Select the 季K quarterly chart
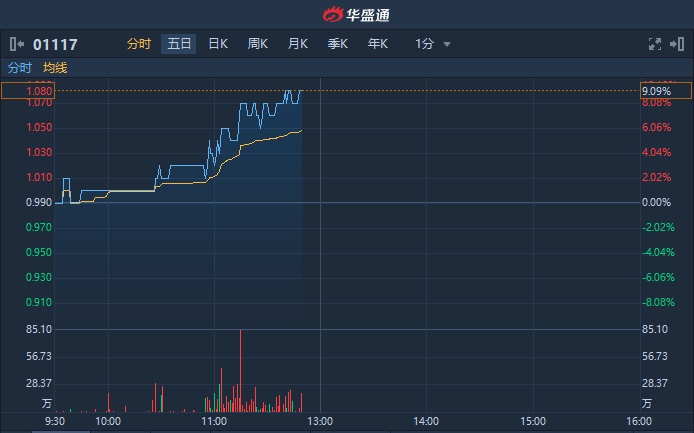Screen dimensions: 694x433 (x=338, y=44)
